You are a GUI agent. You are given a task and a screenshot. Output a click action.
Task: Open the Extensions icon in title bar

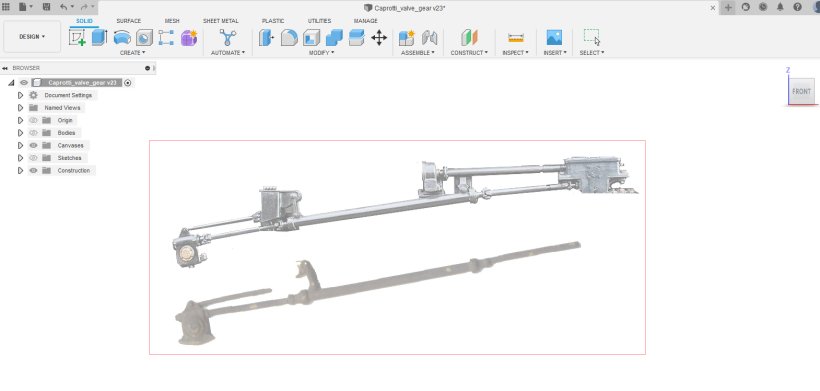click(746, 7)
